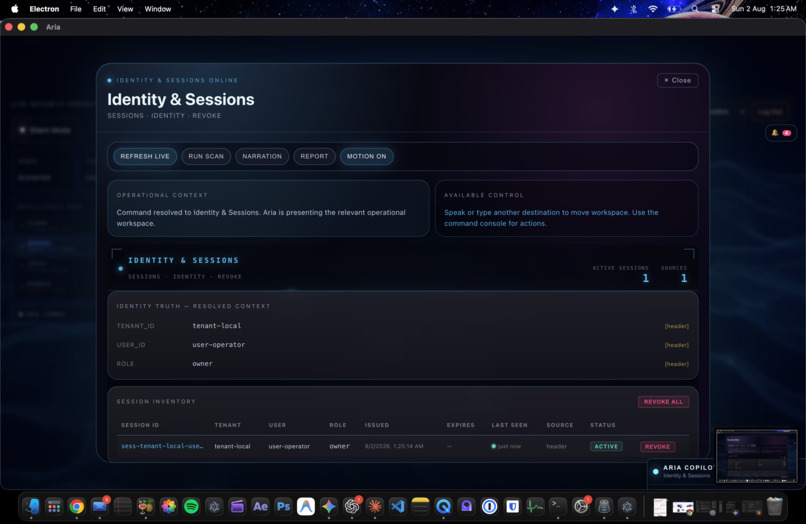
Task: Open the Trash in the dock
Action: click(x=774, y=507)
